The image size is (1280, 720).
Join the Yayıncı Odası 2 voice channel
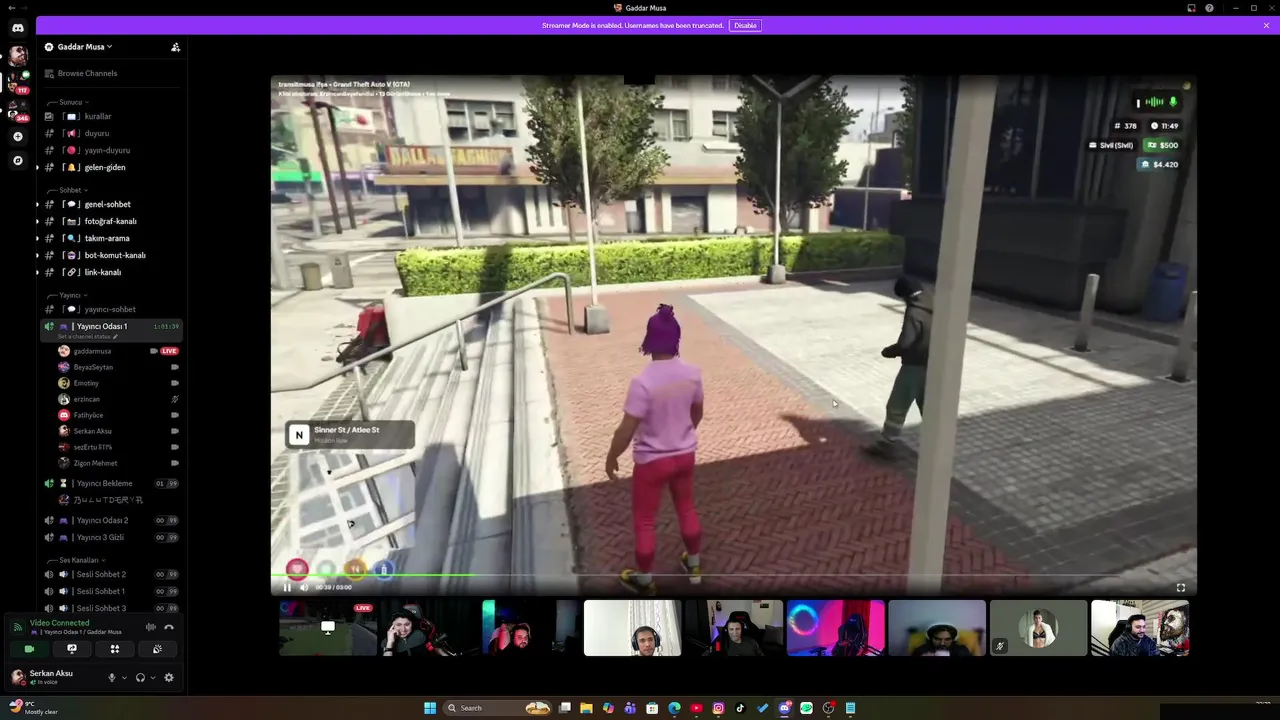(x=110, y=520)
